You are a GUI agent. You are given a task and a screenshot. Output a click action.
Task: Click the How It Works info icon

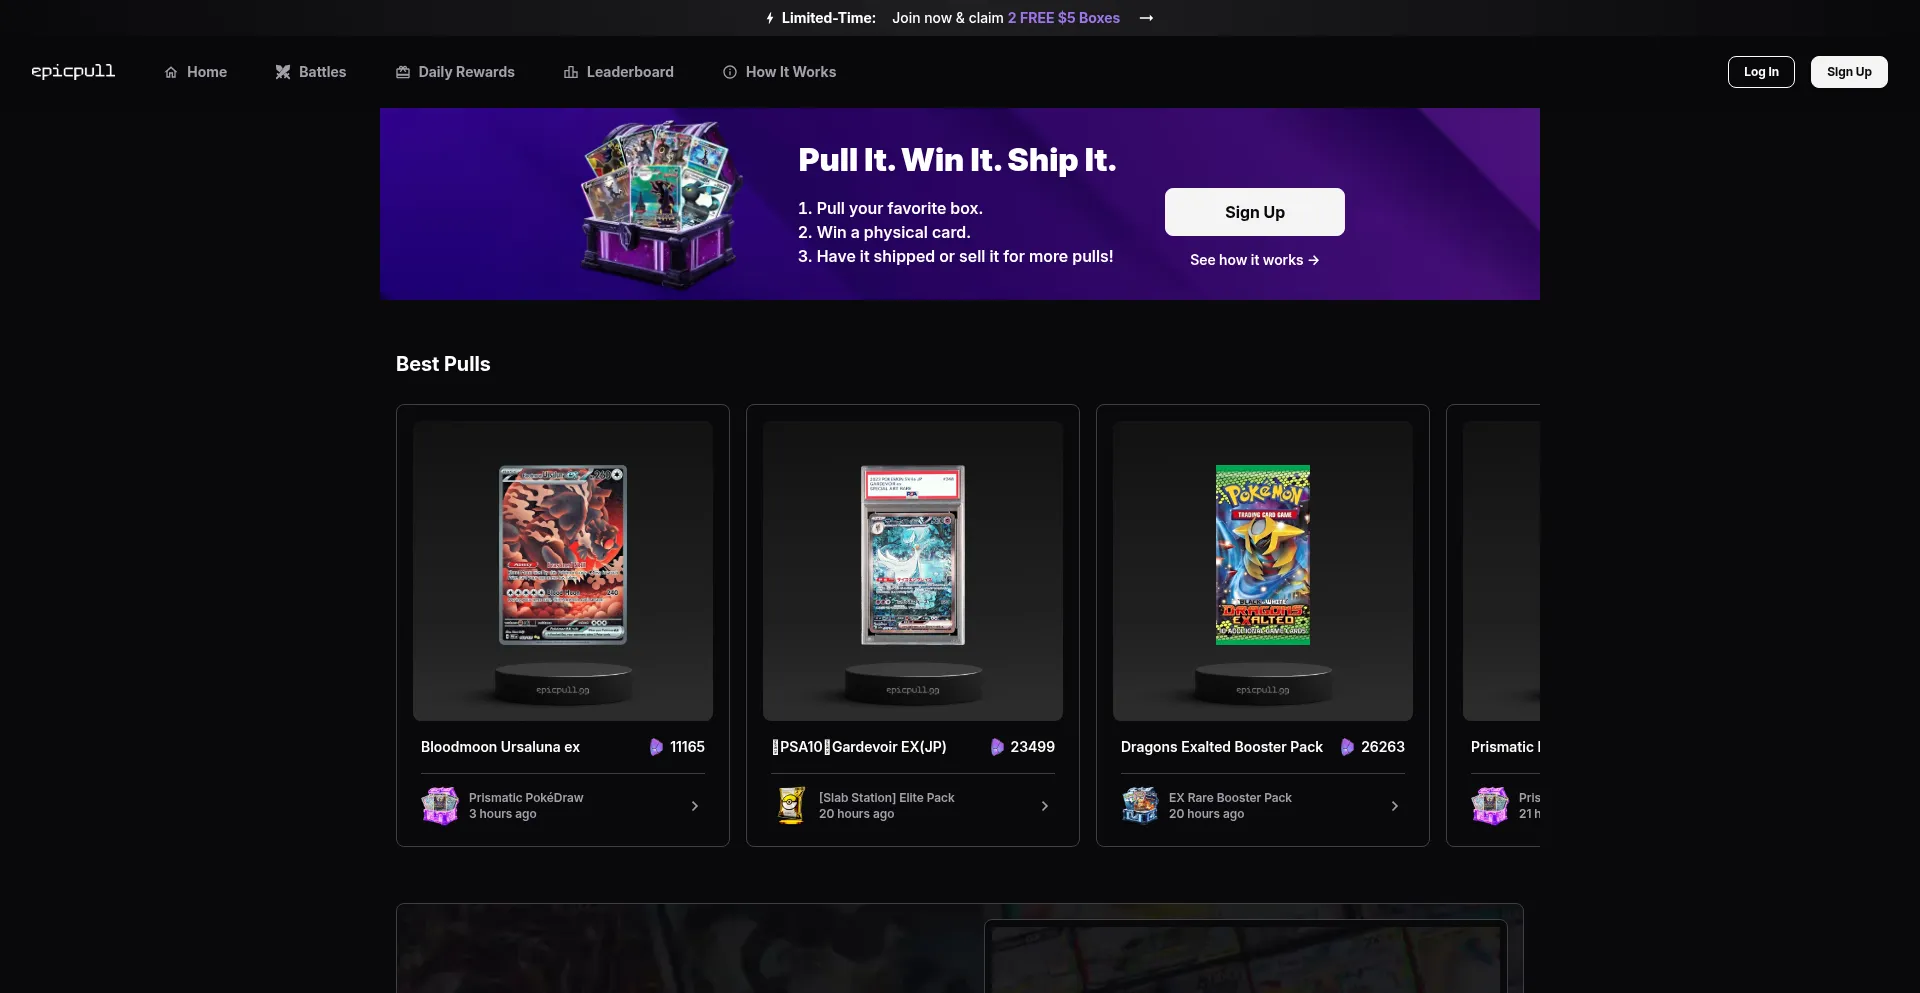pos(730,72)
